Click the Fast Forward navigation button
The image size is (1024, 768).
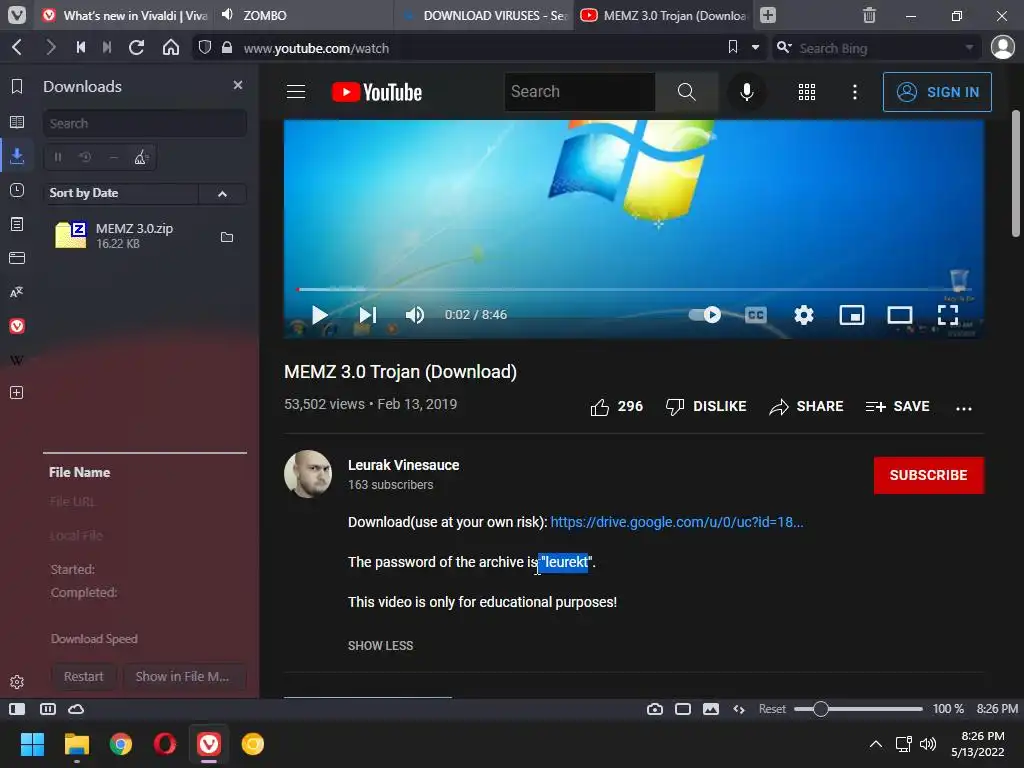tap(107, 47)
